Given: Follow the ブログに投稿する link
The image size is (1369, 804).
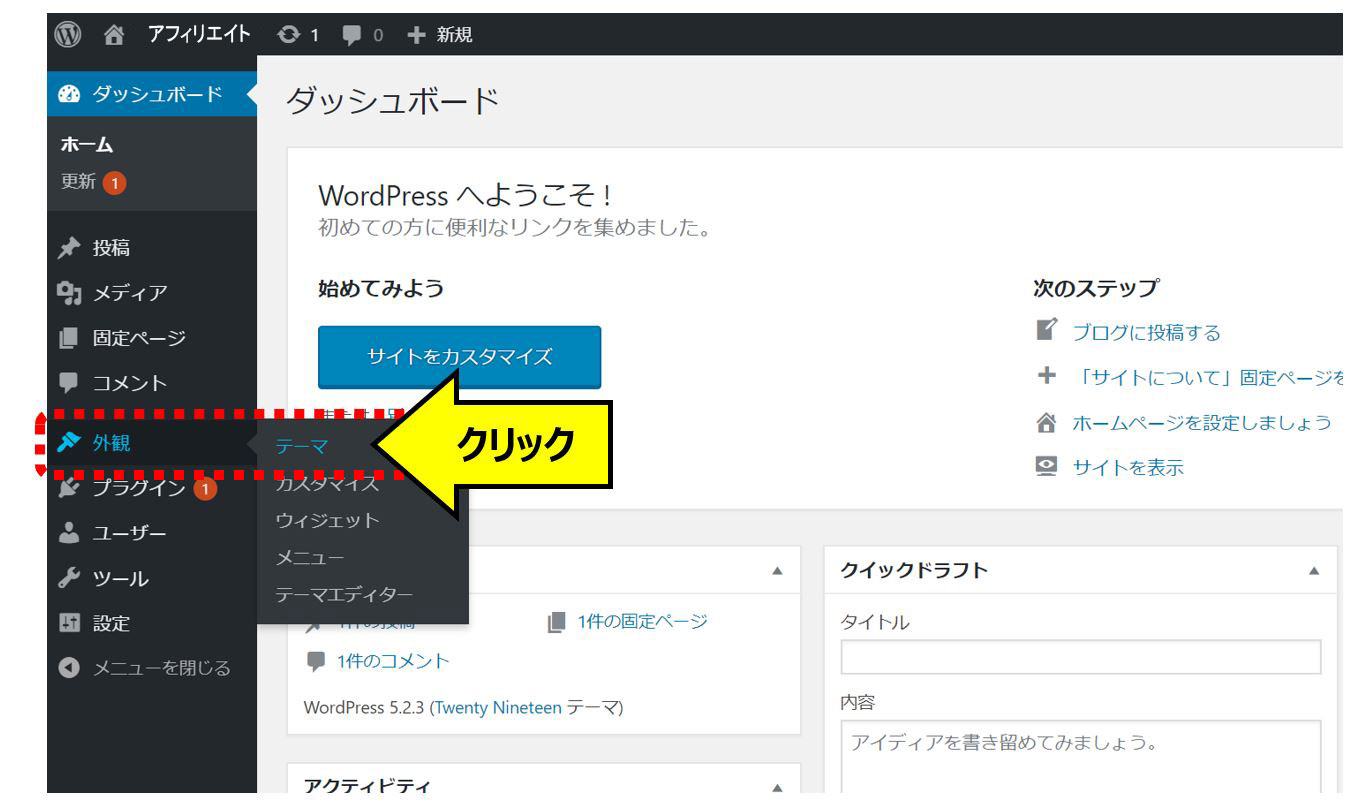Looking at the screenshot, I should pos(1147,332).
